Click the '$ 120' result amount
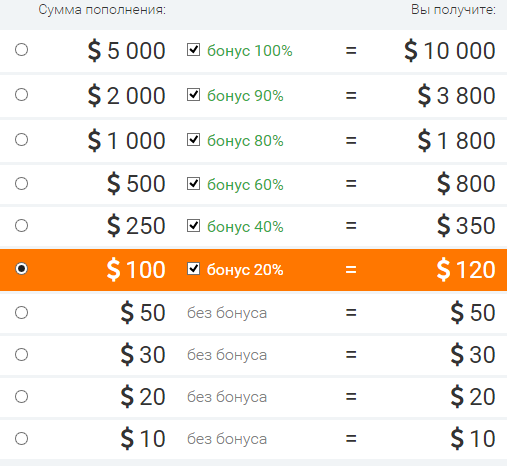 (x=466, y=269)
